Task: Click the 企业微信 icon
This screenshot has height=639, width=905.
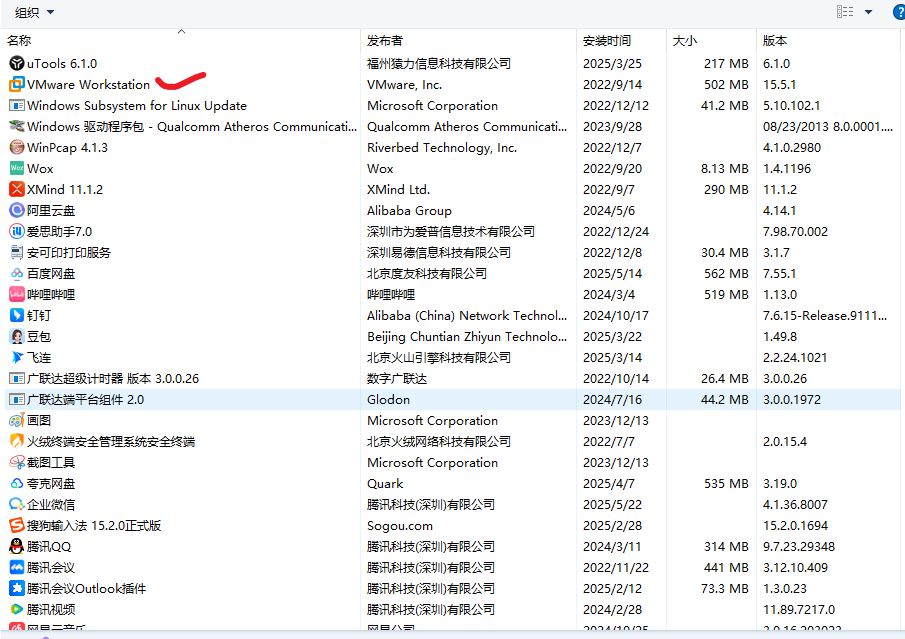Action: click(17, 505)
